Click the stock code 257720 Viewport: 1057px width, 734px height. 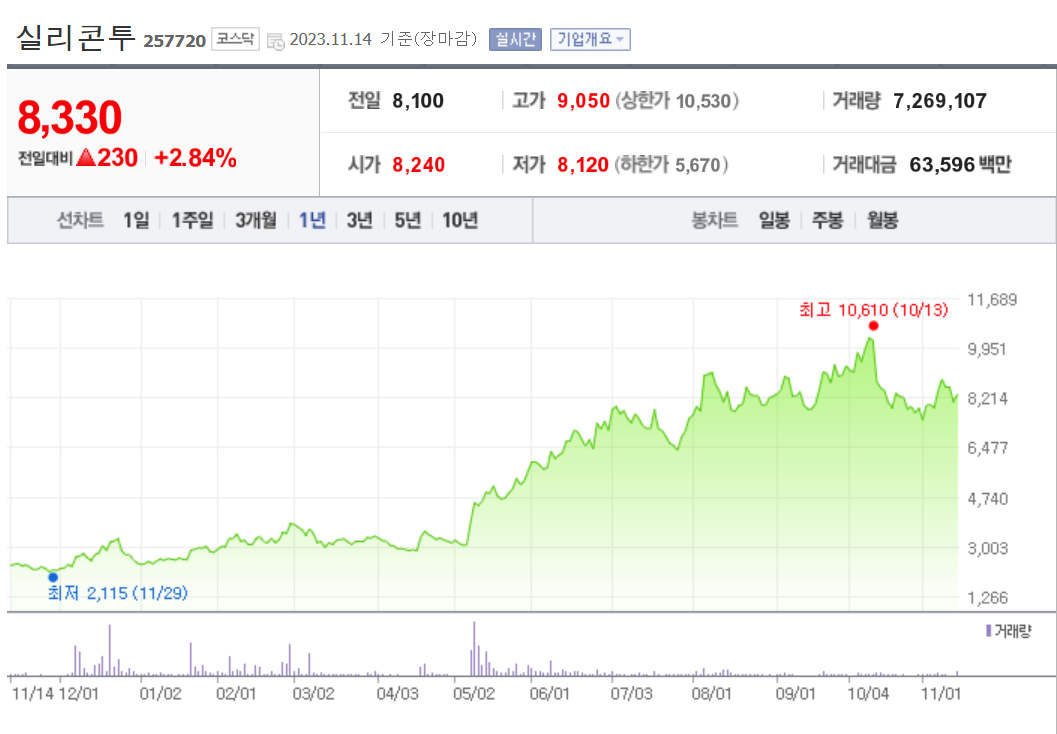pyautogui.click(x=175, y=42)
